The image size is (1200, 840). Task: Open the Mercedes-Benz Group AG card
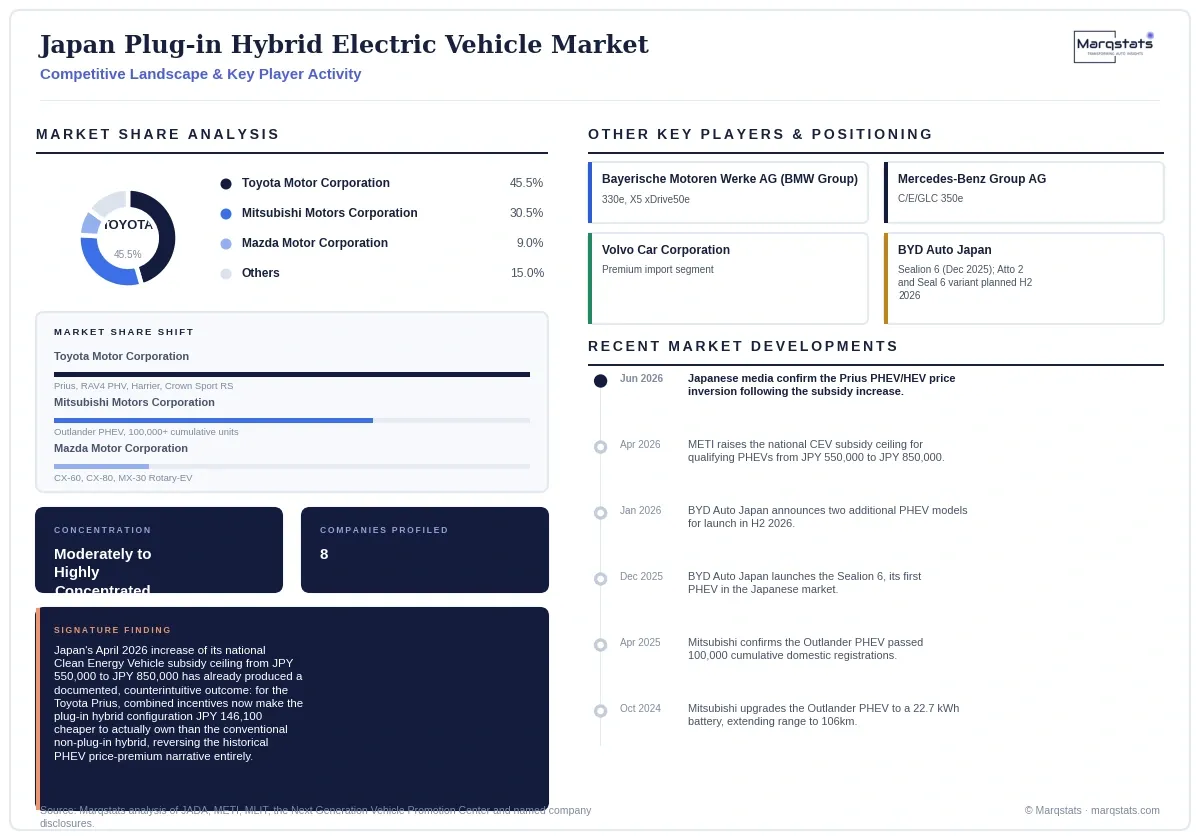tap(1024, 192)
